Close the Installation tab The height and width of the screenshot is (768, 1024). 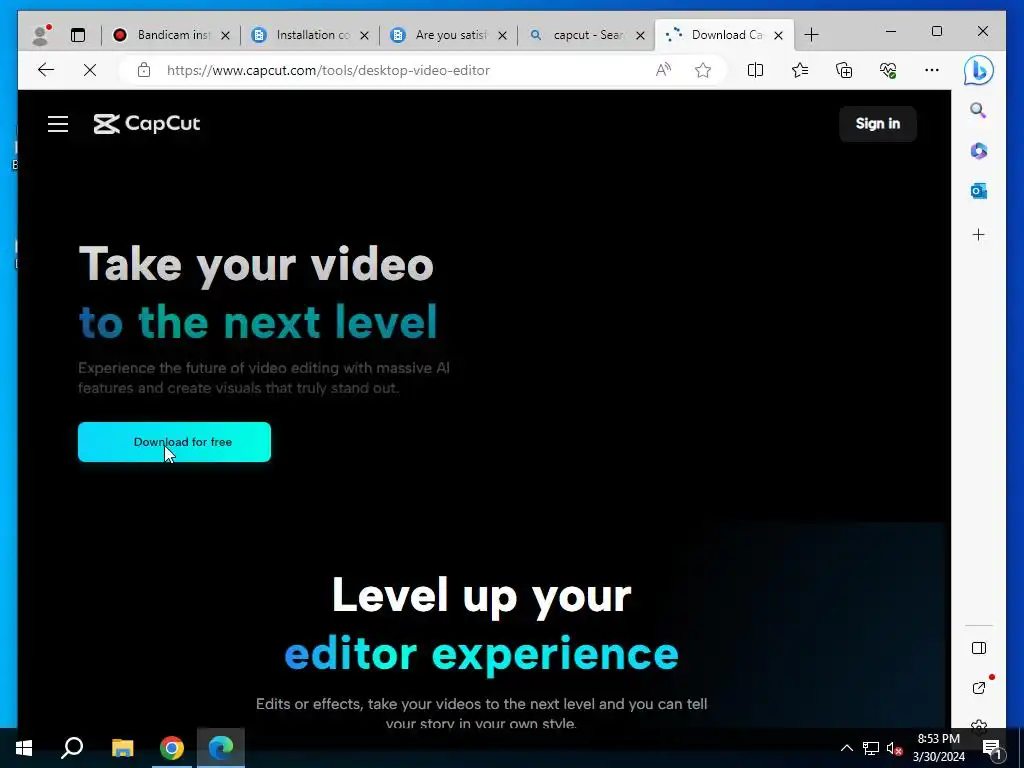364,35
